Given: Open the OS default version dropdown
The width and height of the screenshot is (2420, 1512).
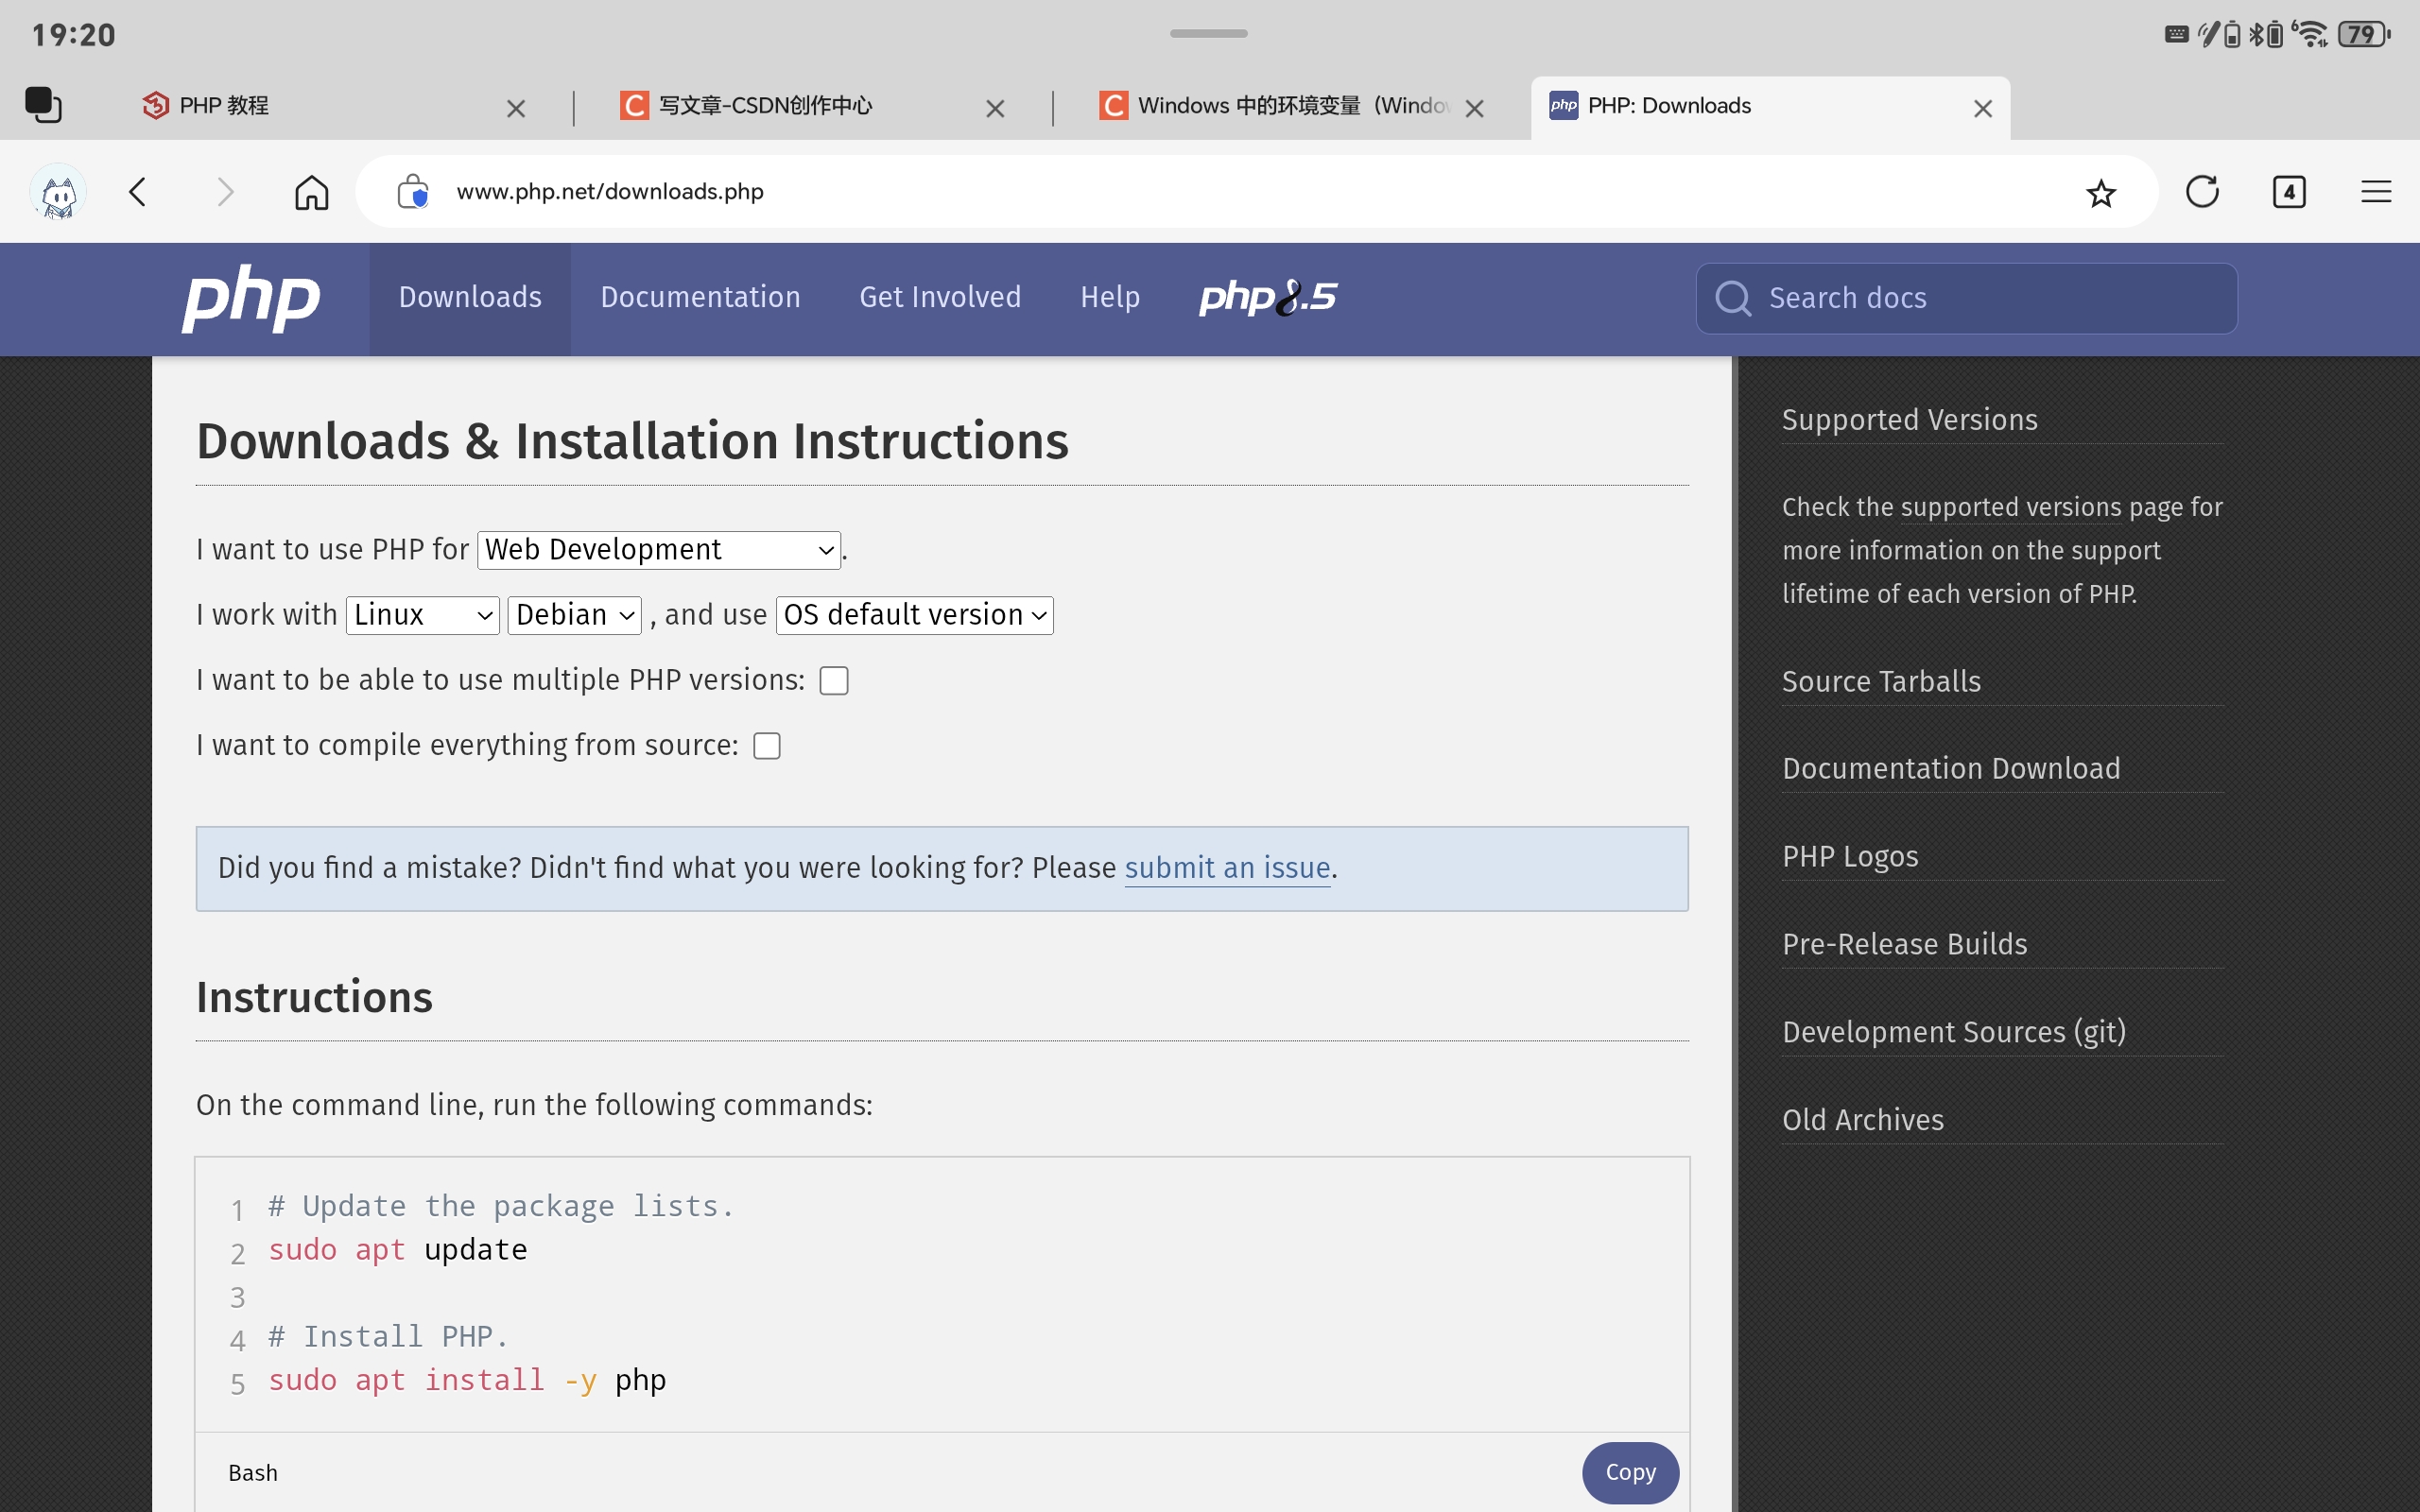Looking at the screenshot, I should [913, 615].
